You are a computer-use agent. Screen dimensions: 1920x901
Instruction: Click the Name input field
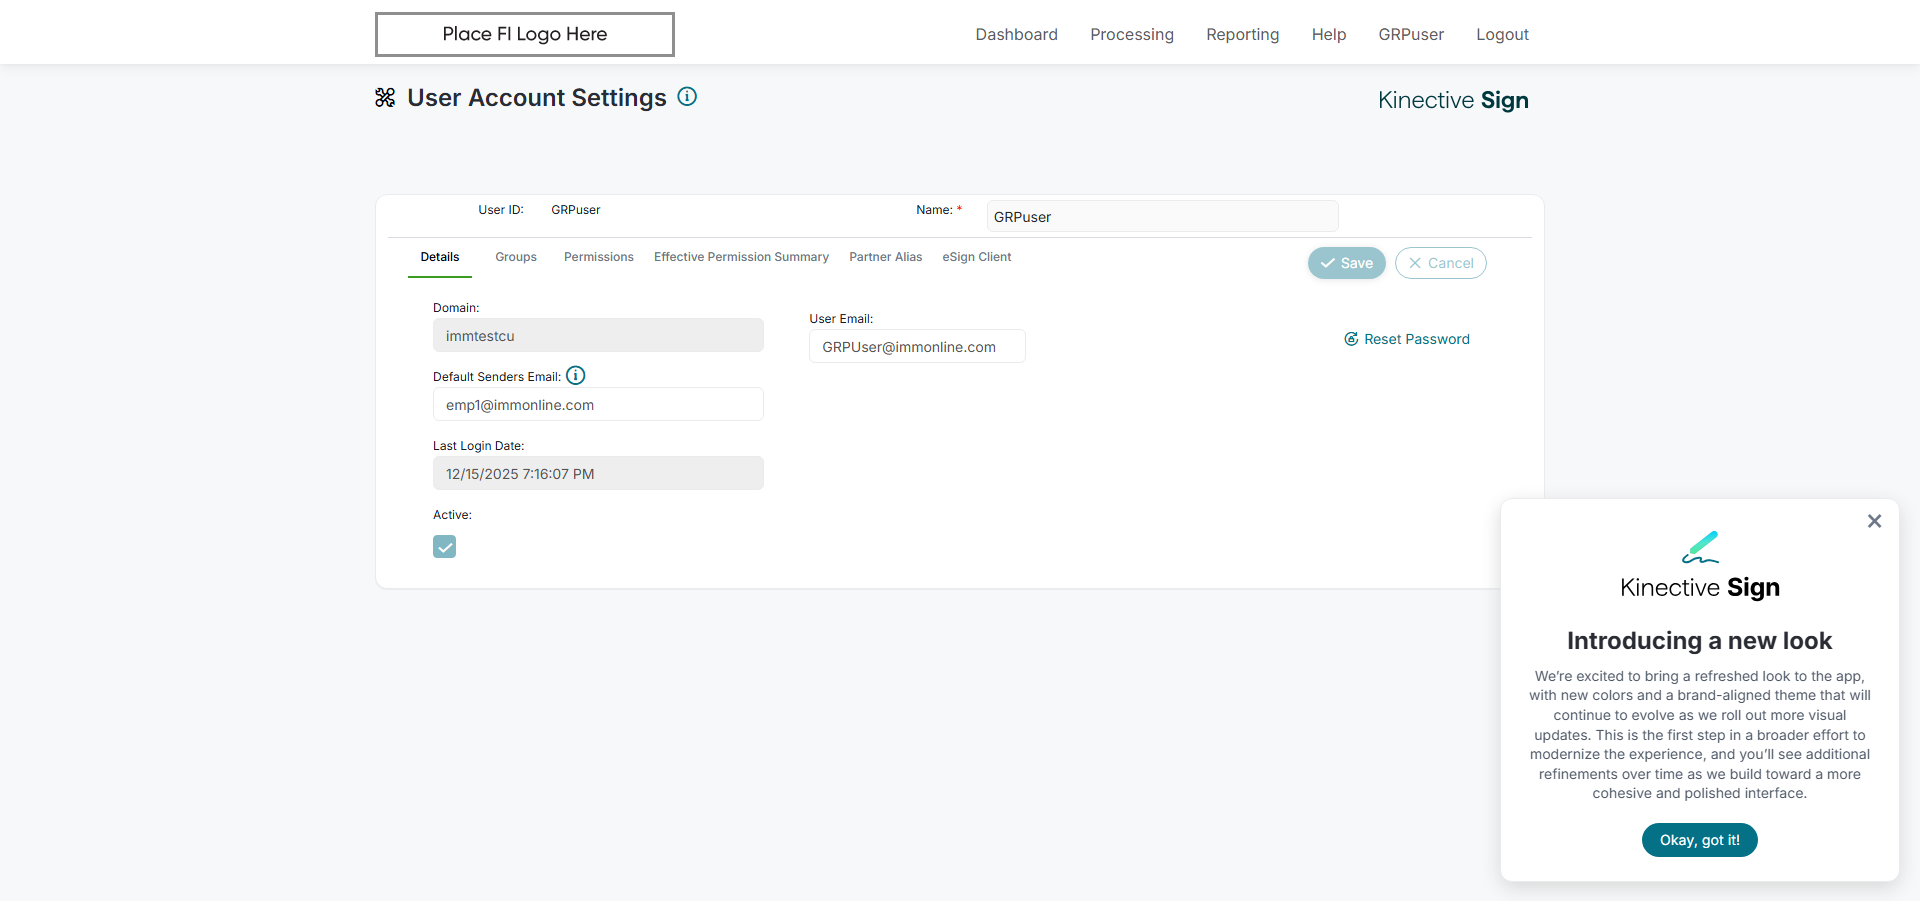[1163, 217]
